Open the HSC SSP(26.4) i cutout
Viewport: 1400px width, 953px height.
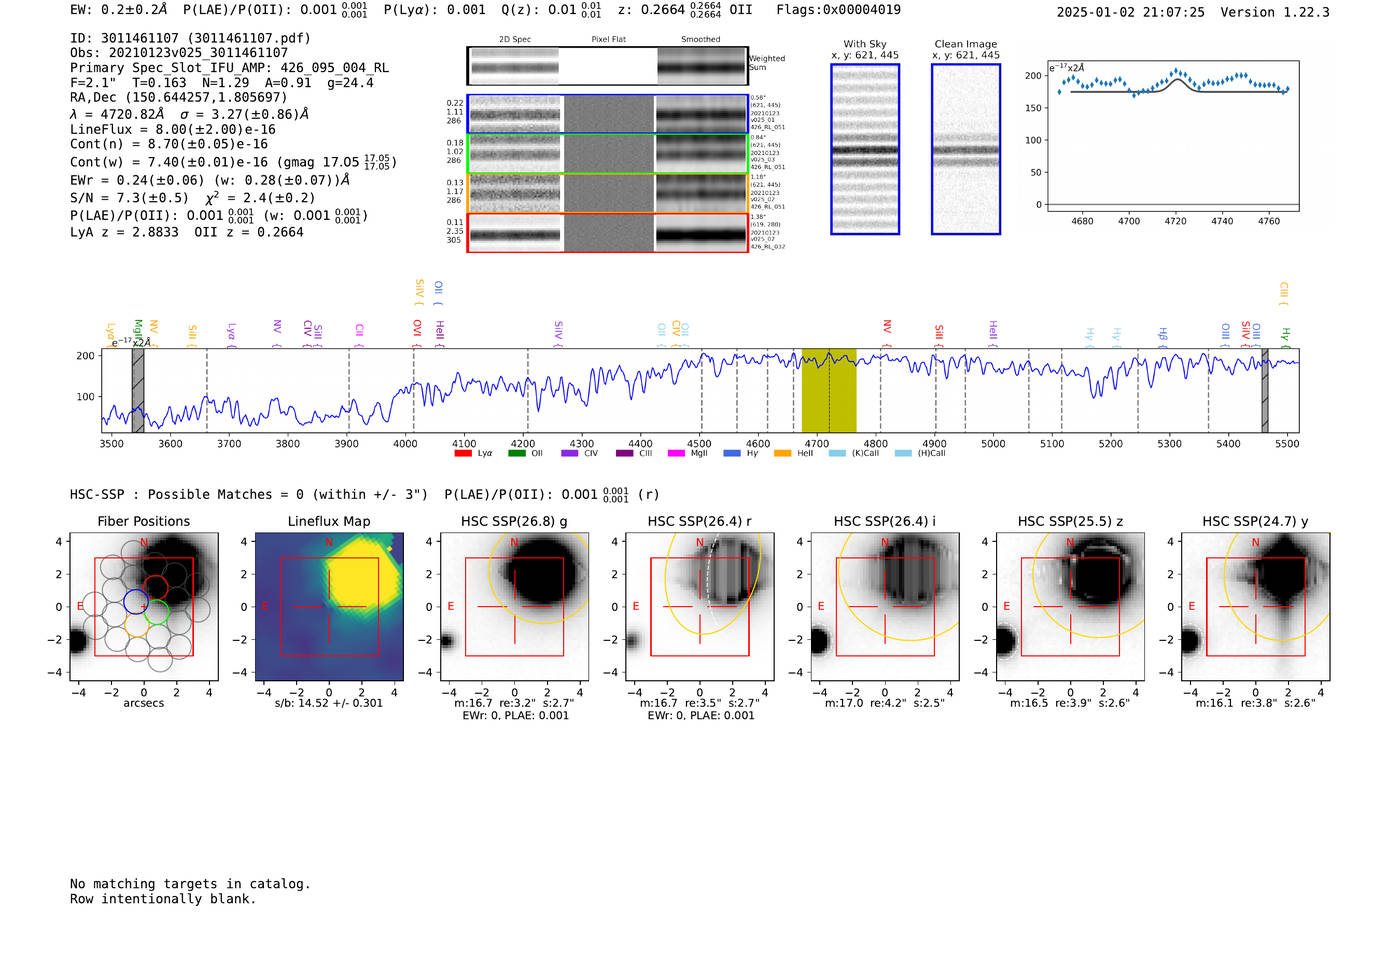coord(885,606)
